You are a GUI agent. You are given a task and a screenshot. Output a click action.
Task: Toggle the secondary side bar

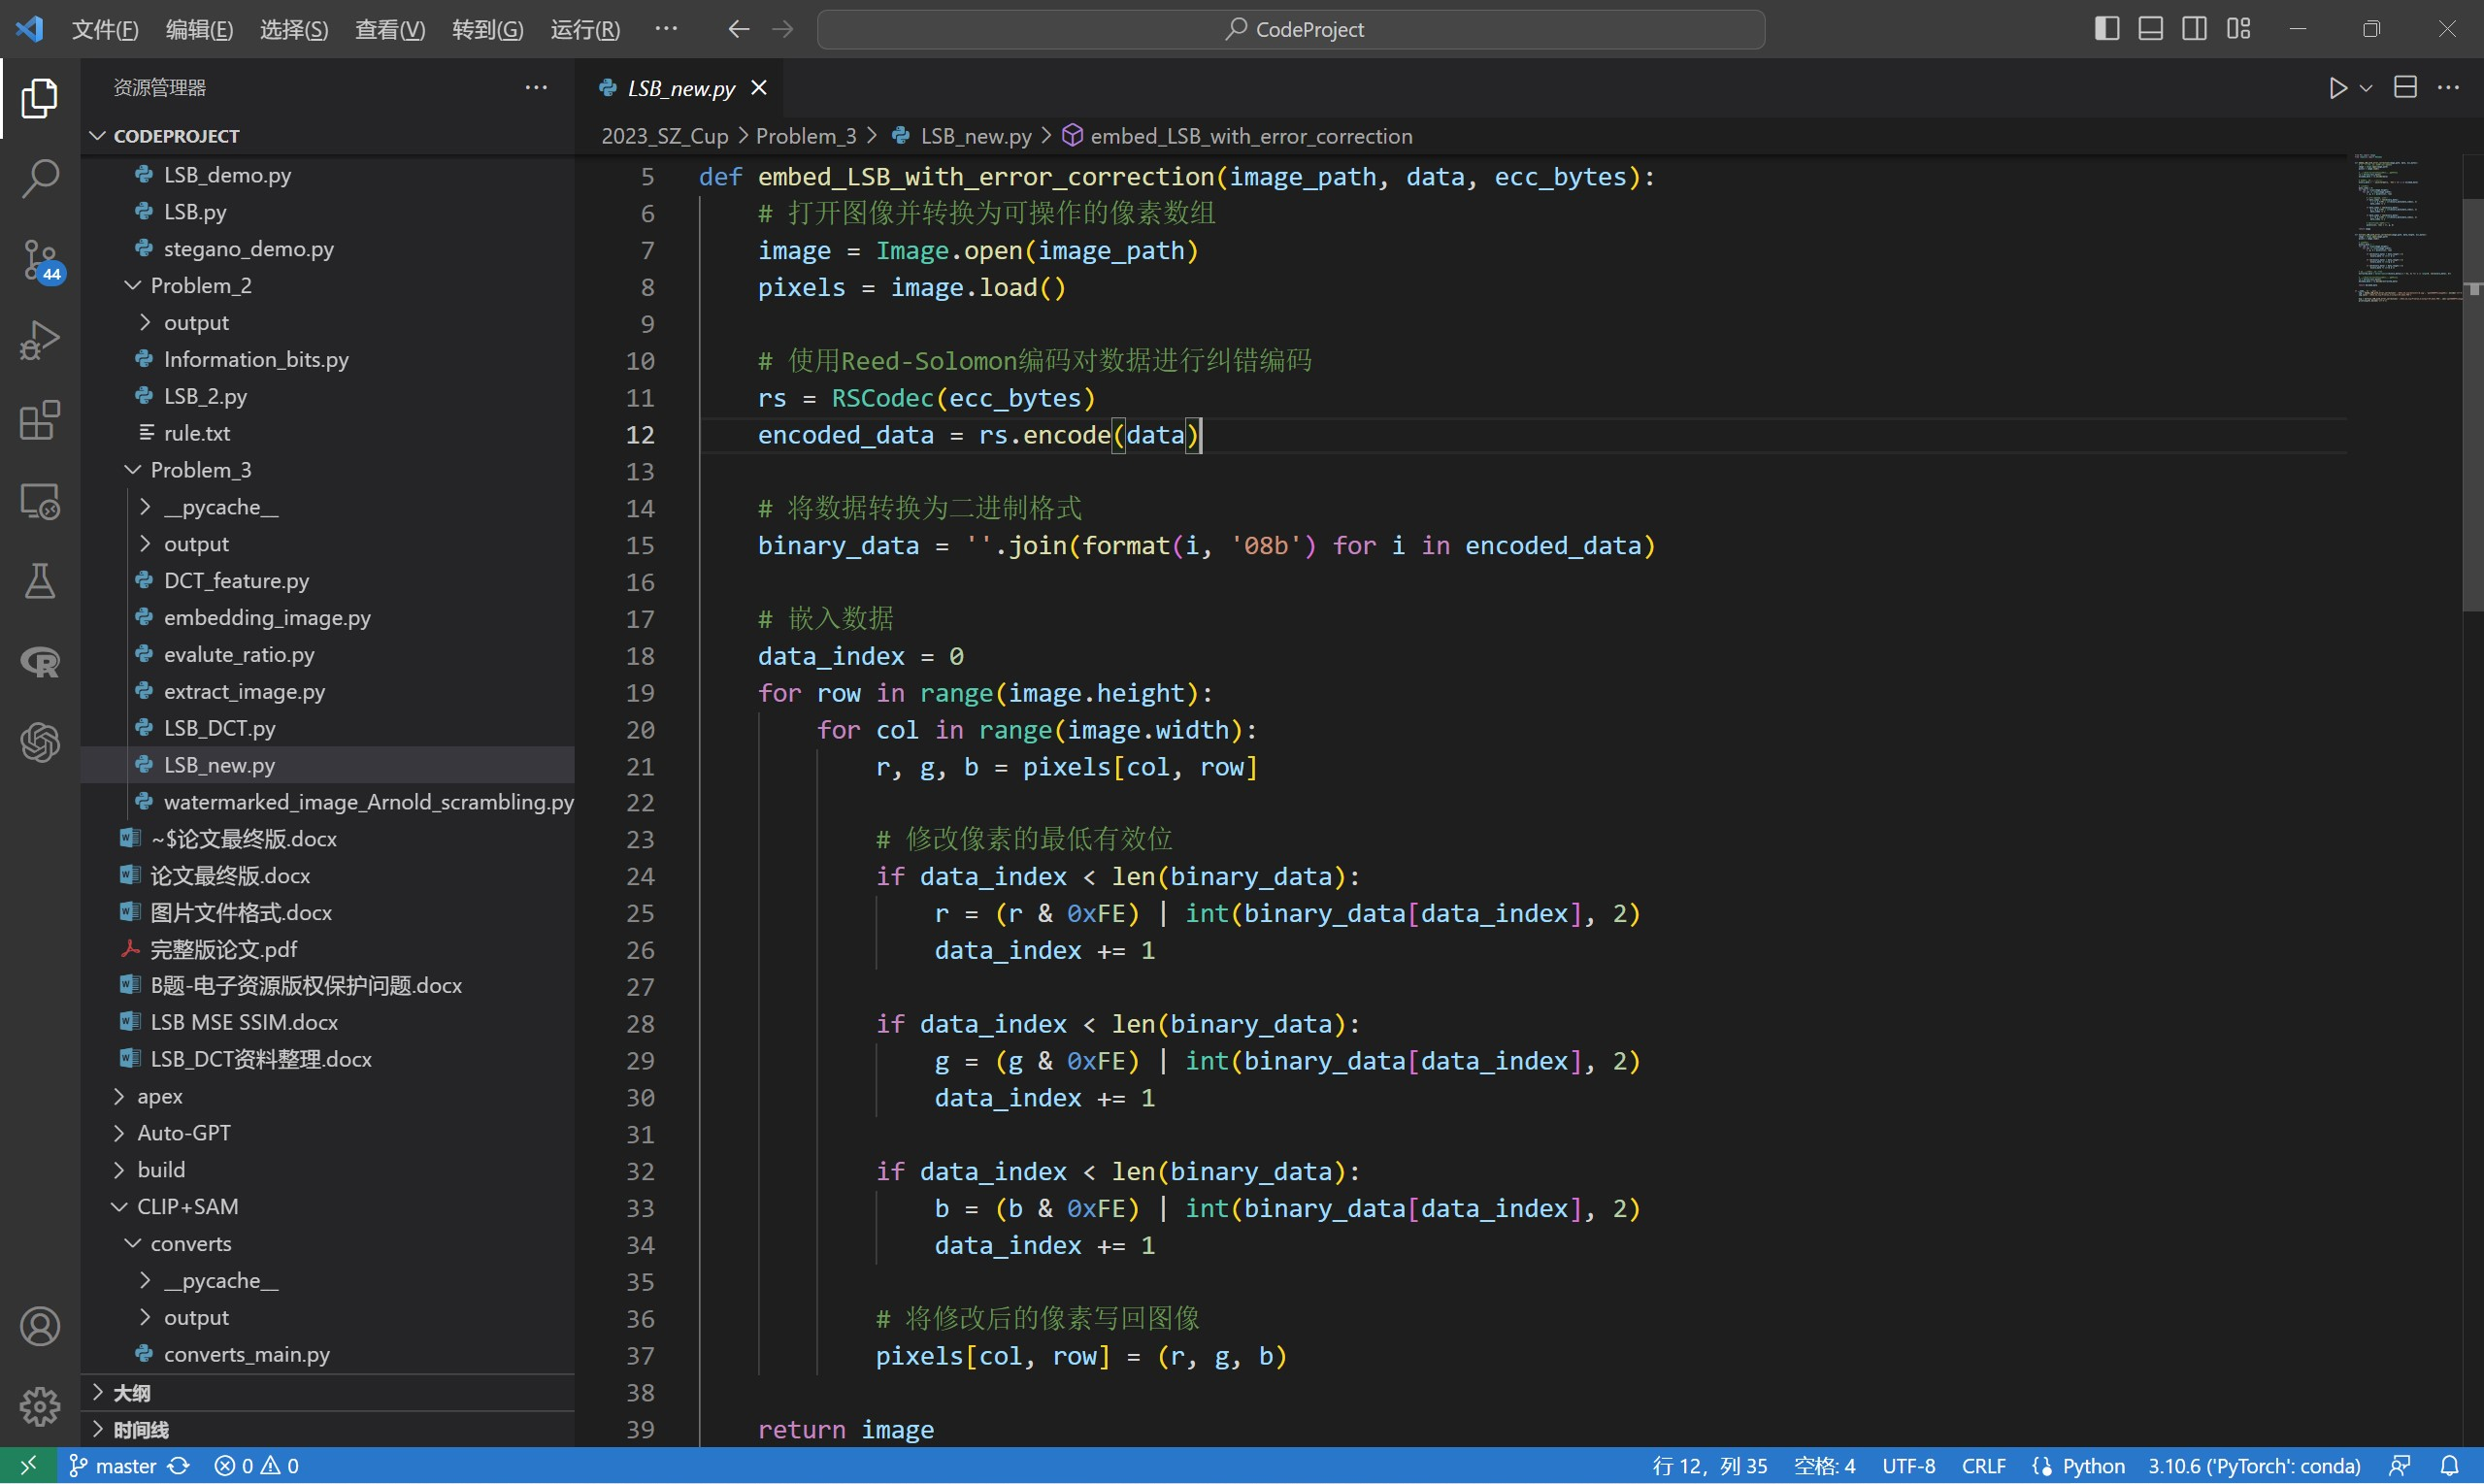click(2194, 29)
